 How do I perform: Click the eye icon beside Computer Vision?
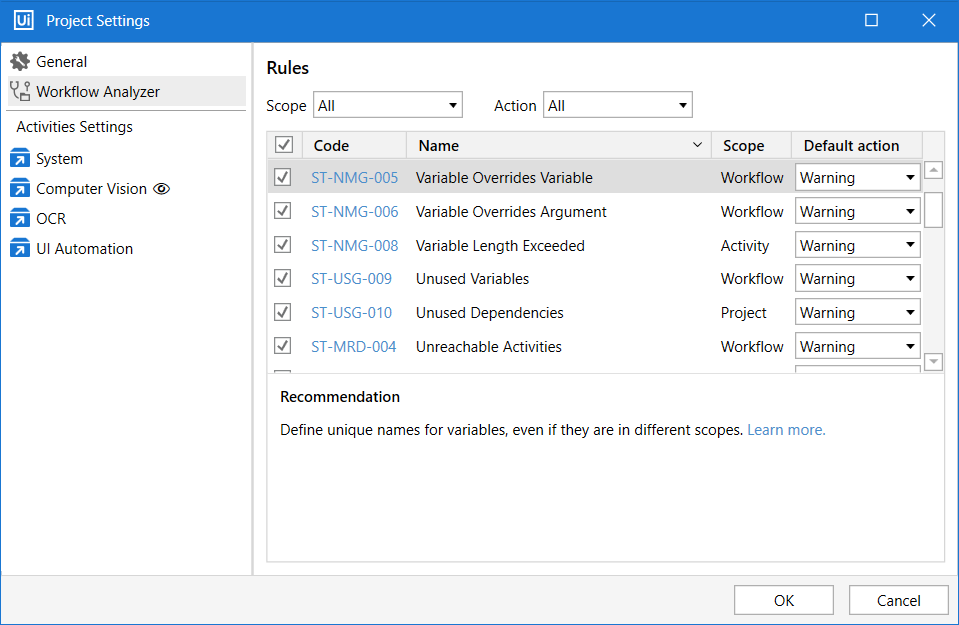pyautogui.click(x=161, y=189)
